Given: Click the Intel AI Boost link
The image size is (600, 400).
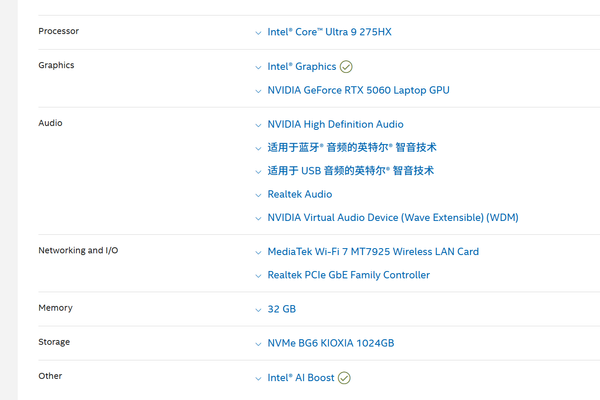Looking at the screenshot, I should tap(300, 378).
